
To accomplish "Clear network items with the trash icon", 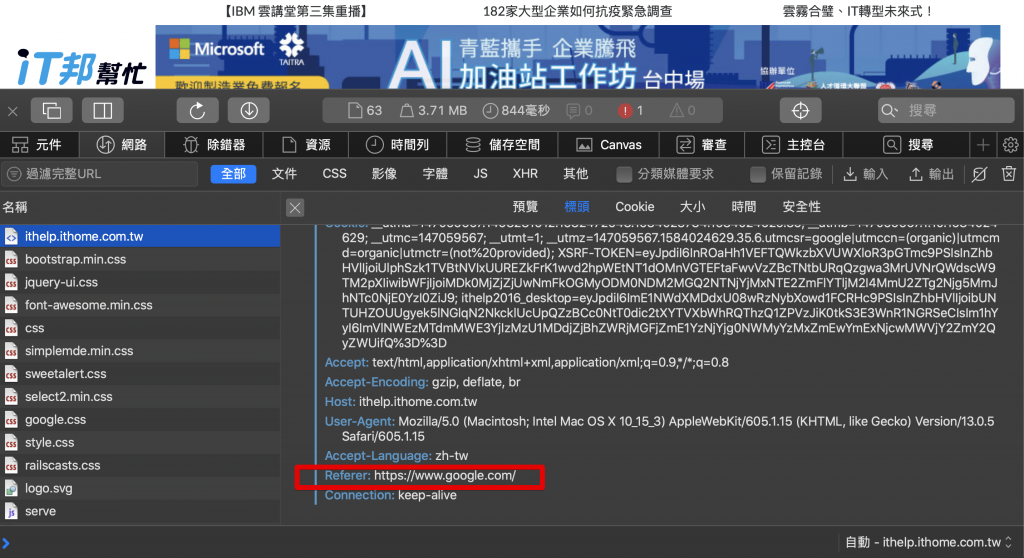I will pyautogui.click(x=1009, y=174).
